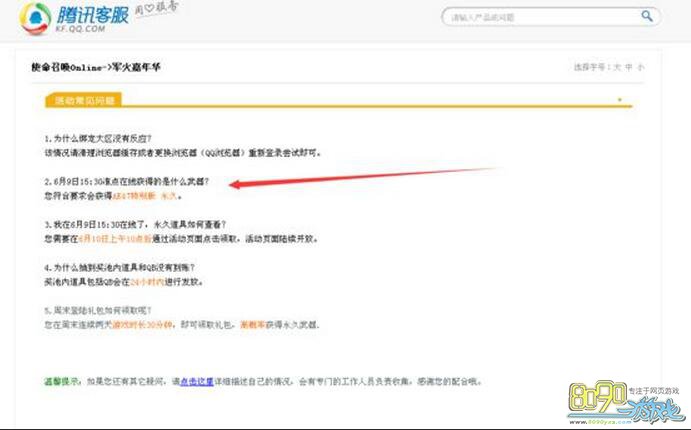Image resolution: width=691 pixels, height=430 pixels.
Task: Click question 1 about binding the region
Action: [x=111, y=139]
